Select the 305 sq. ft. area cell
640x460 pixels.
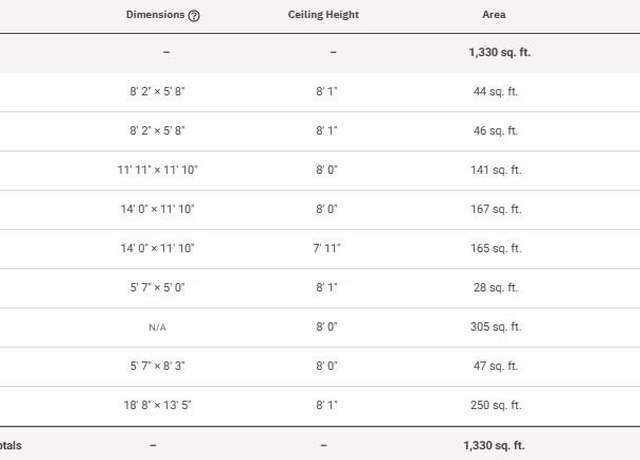[496, 327]
